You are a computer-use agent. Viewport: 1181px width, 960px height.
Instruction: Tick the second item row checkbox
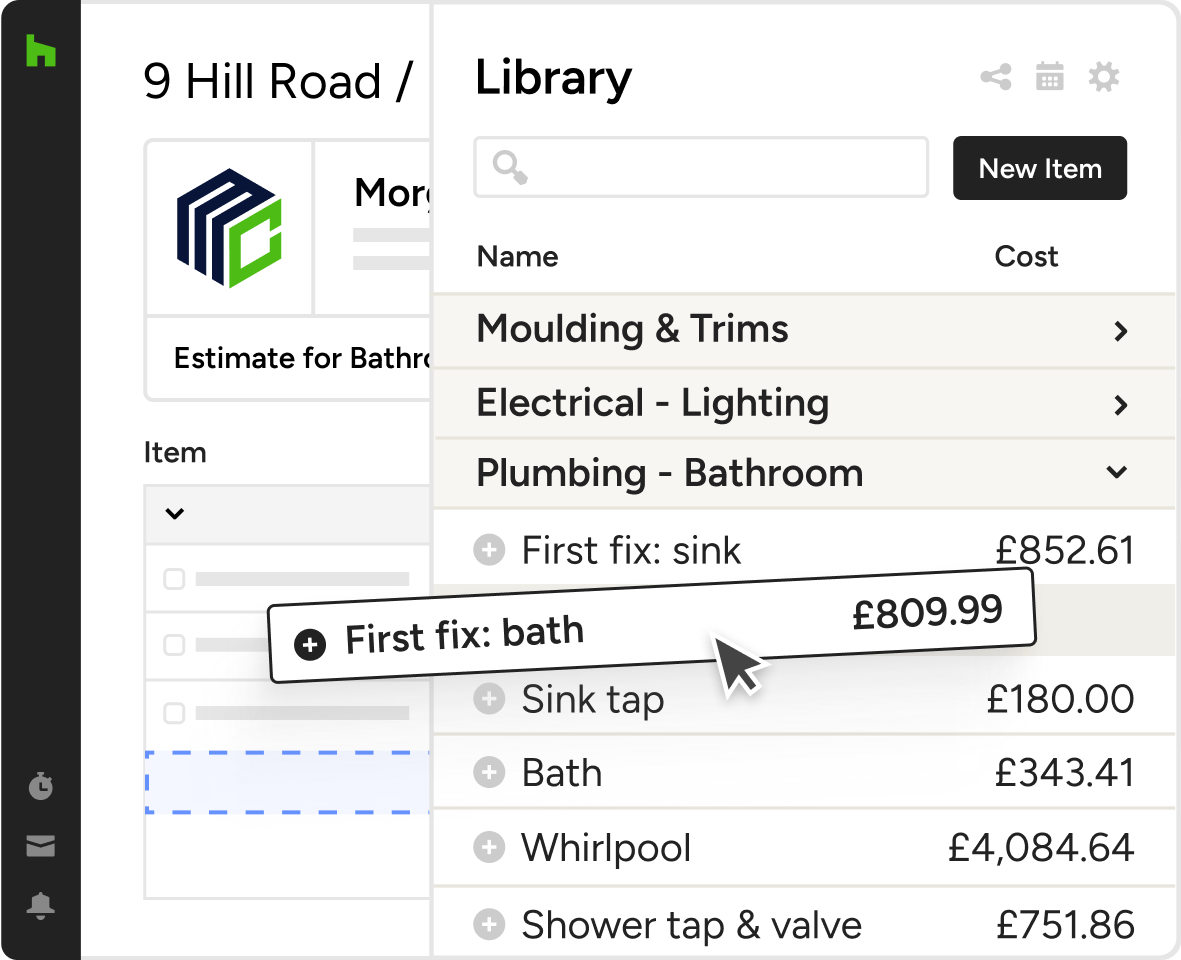174,646
